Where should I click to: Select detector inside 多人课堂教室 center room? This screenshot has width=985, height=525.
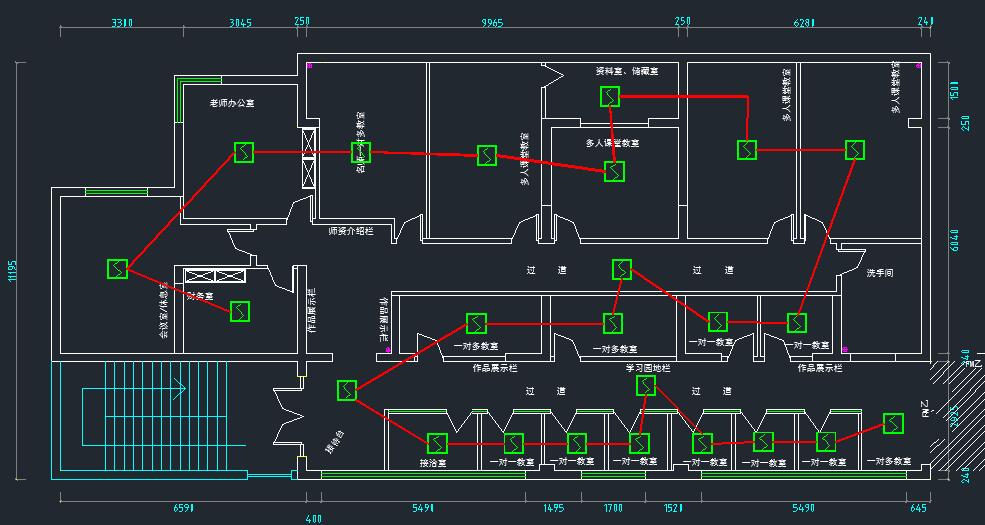[614, 171]
